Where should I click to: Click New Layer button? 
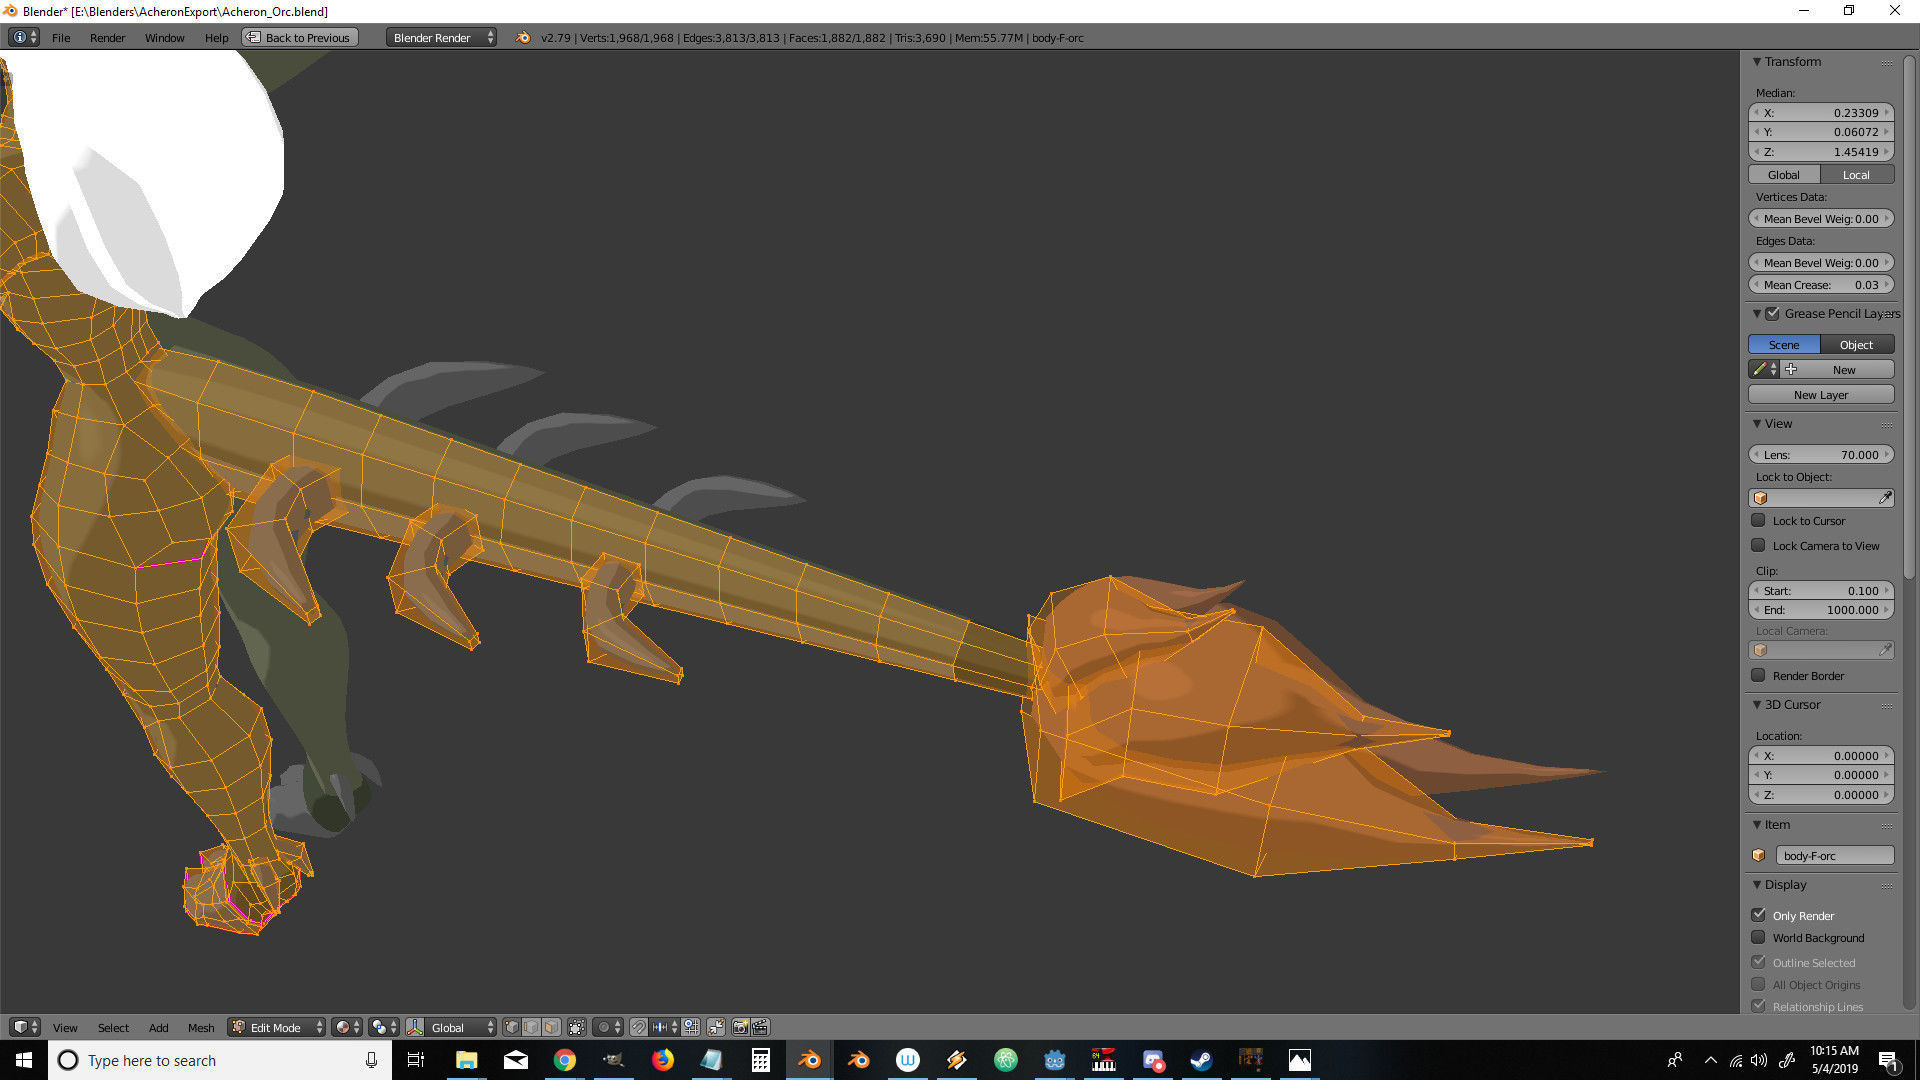[x=1821, y=394]
